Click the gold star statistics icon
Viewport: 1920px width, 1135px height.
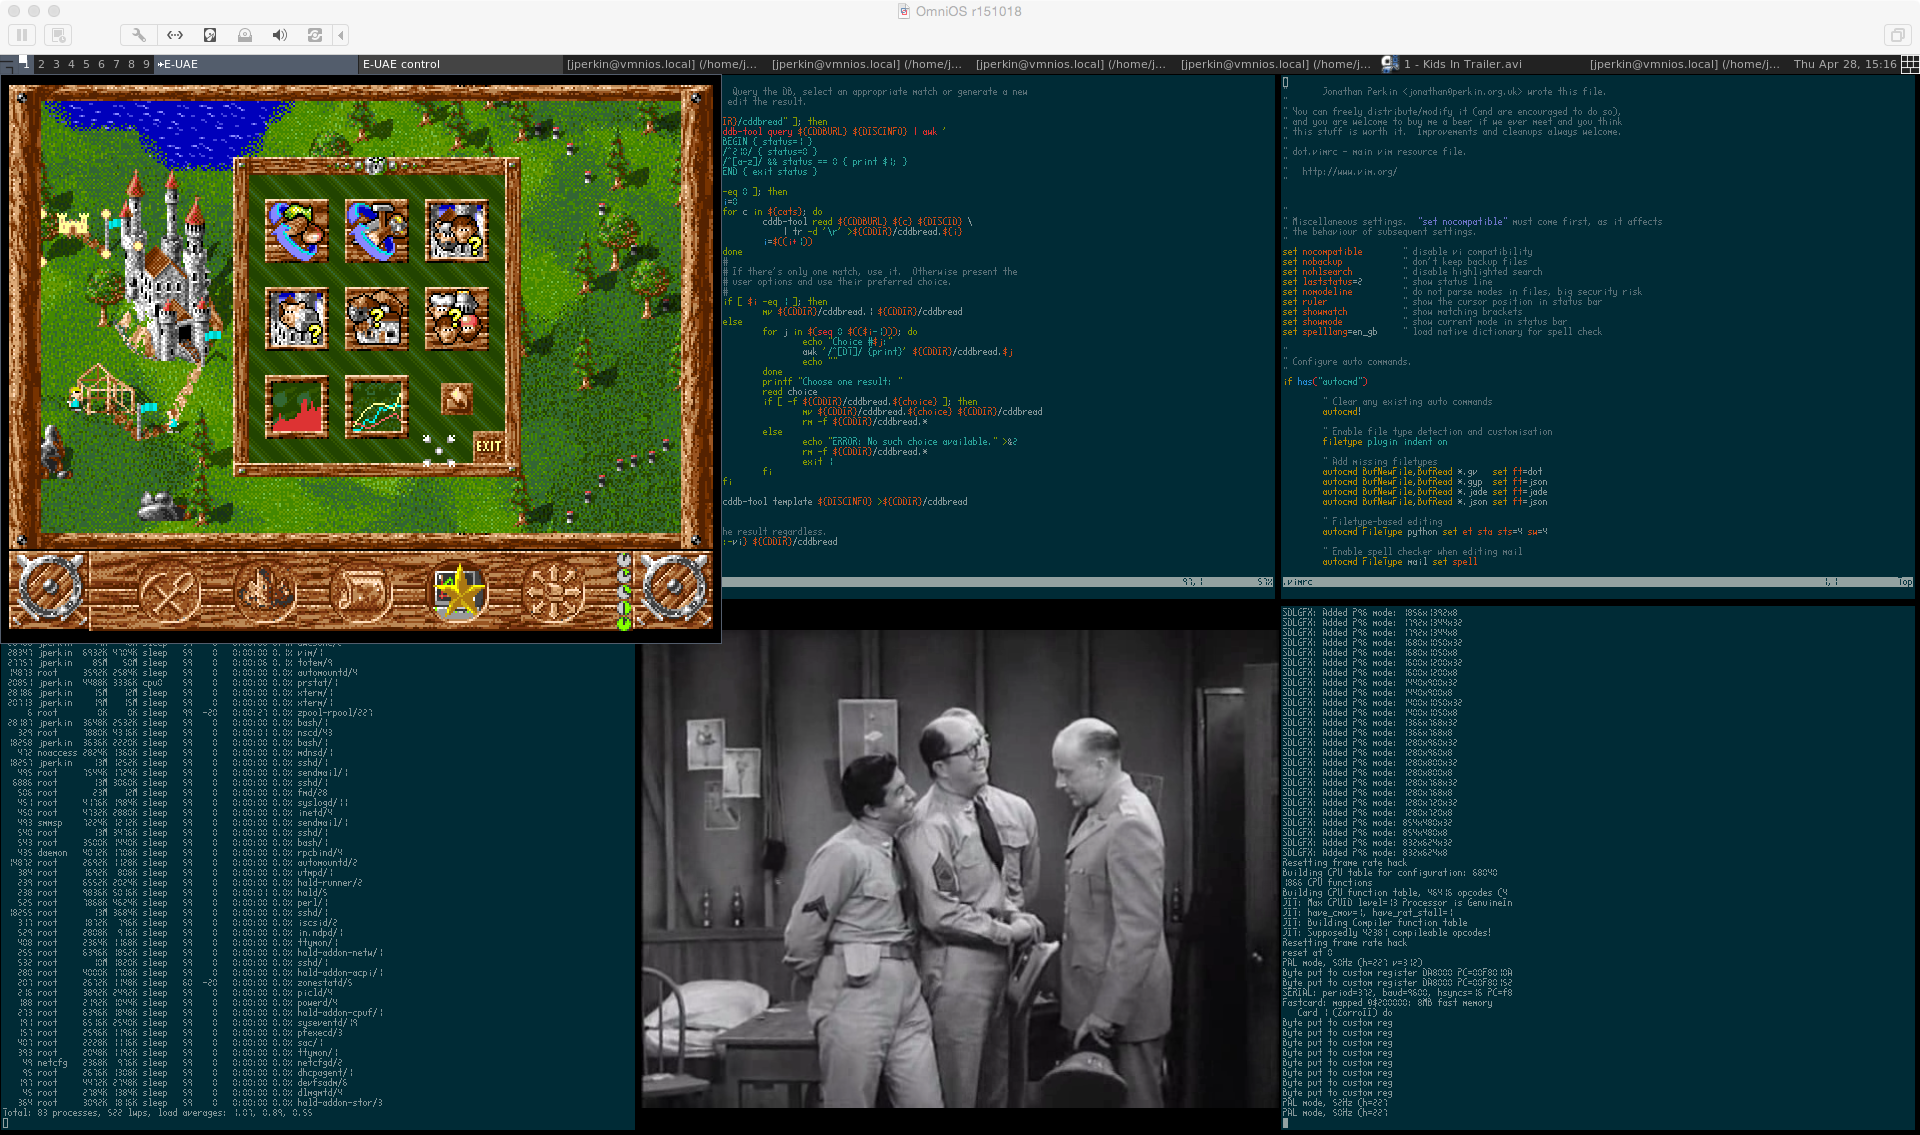(x=460, y=591)
